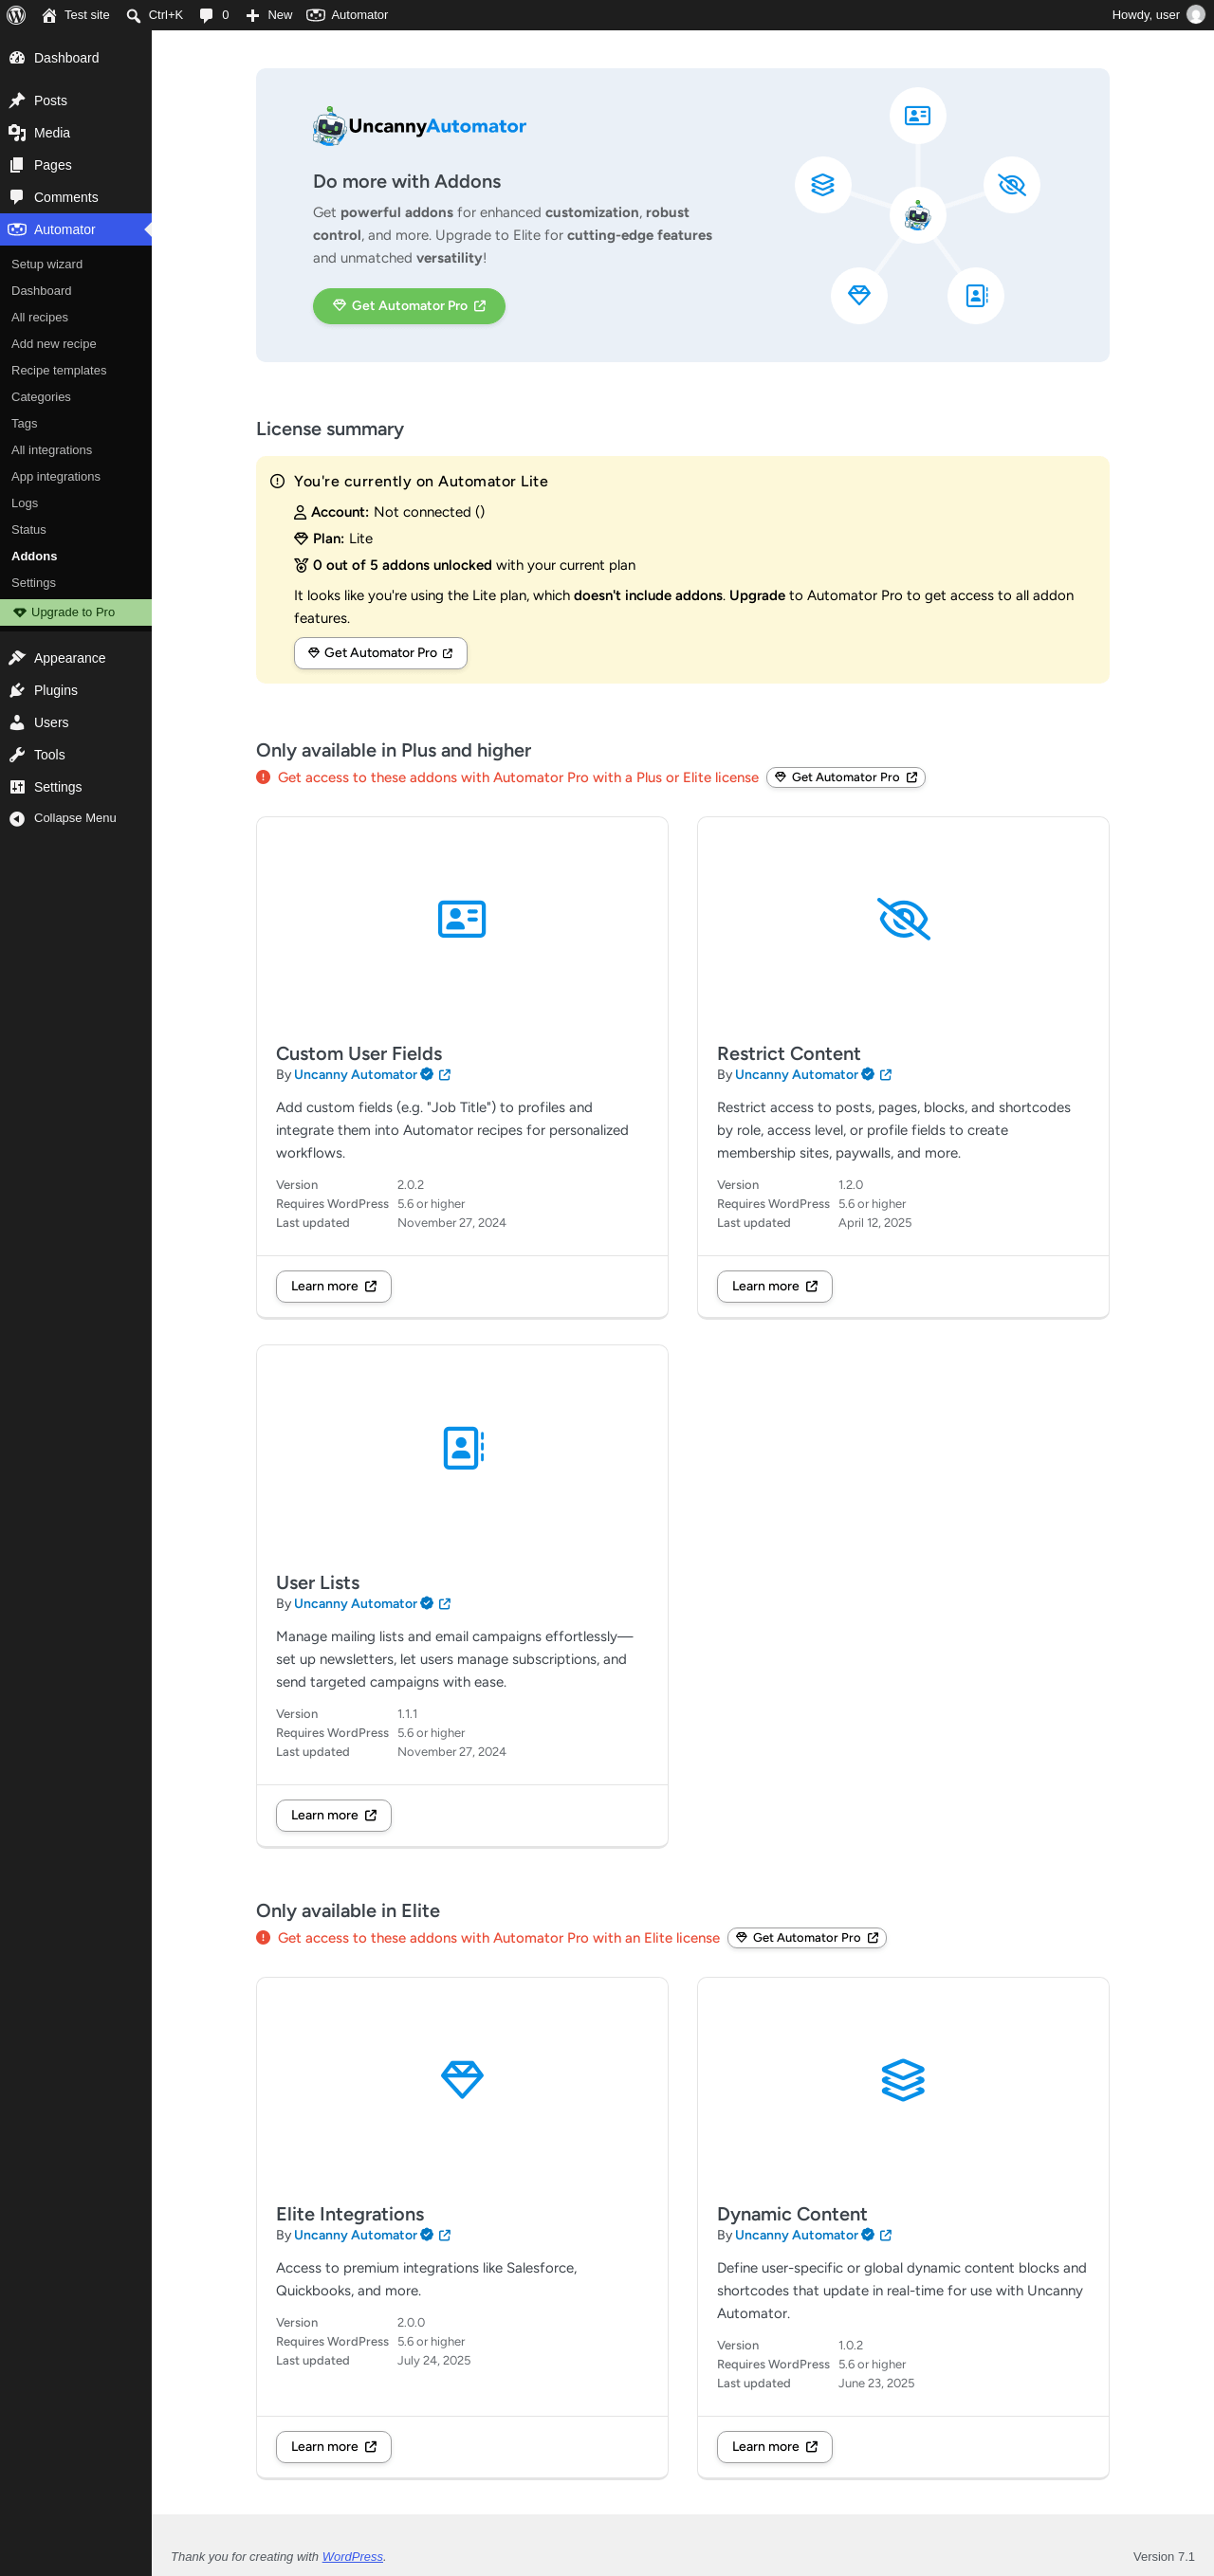The height and width of the screenshot is (2576, 1214).
Task: Click Collapse Menu arrow icon
Action: 17,818
